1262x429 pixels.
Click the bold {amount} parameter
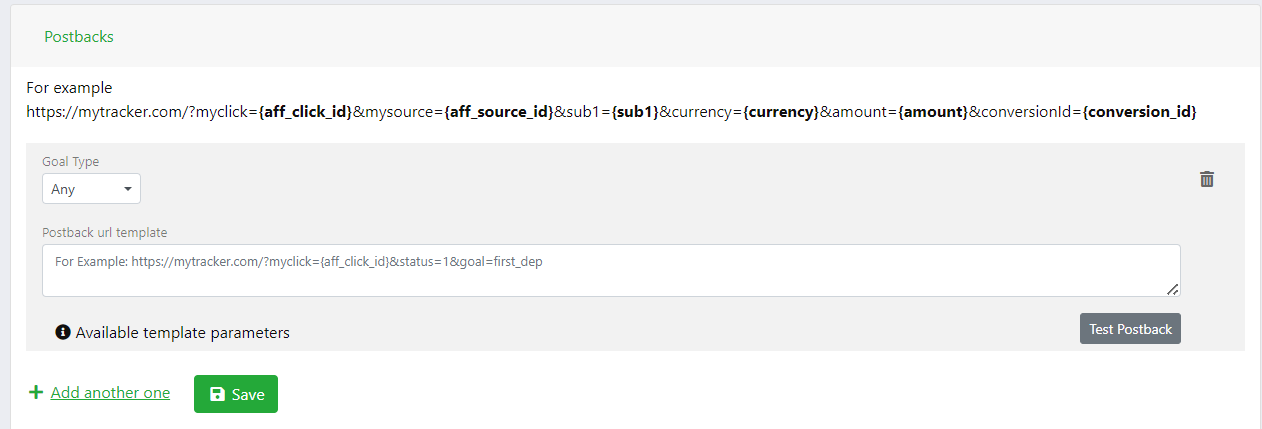pos(933,112)
